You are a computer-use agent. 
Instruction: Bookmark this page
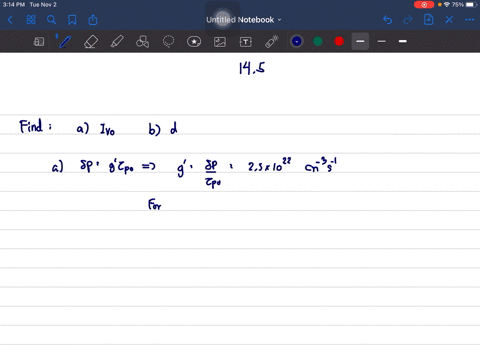72,20
